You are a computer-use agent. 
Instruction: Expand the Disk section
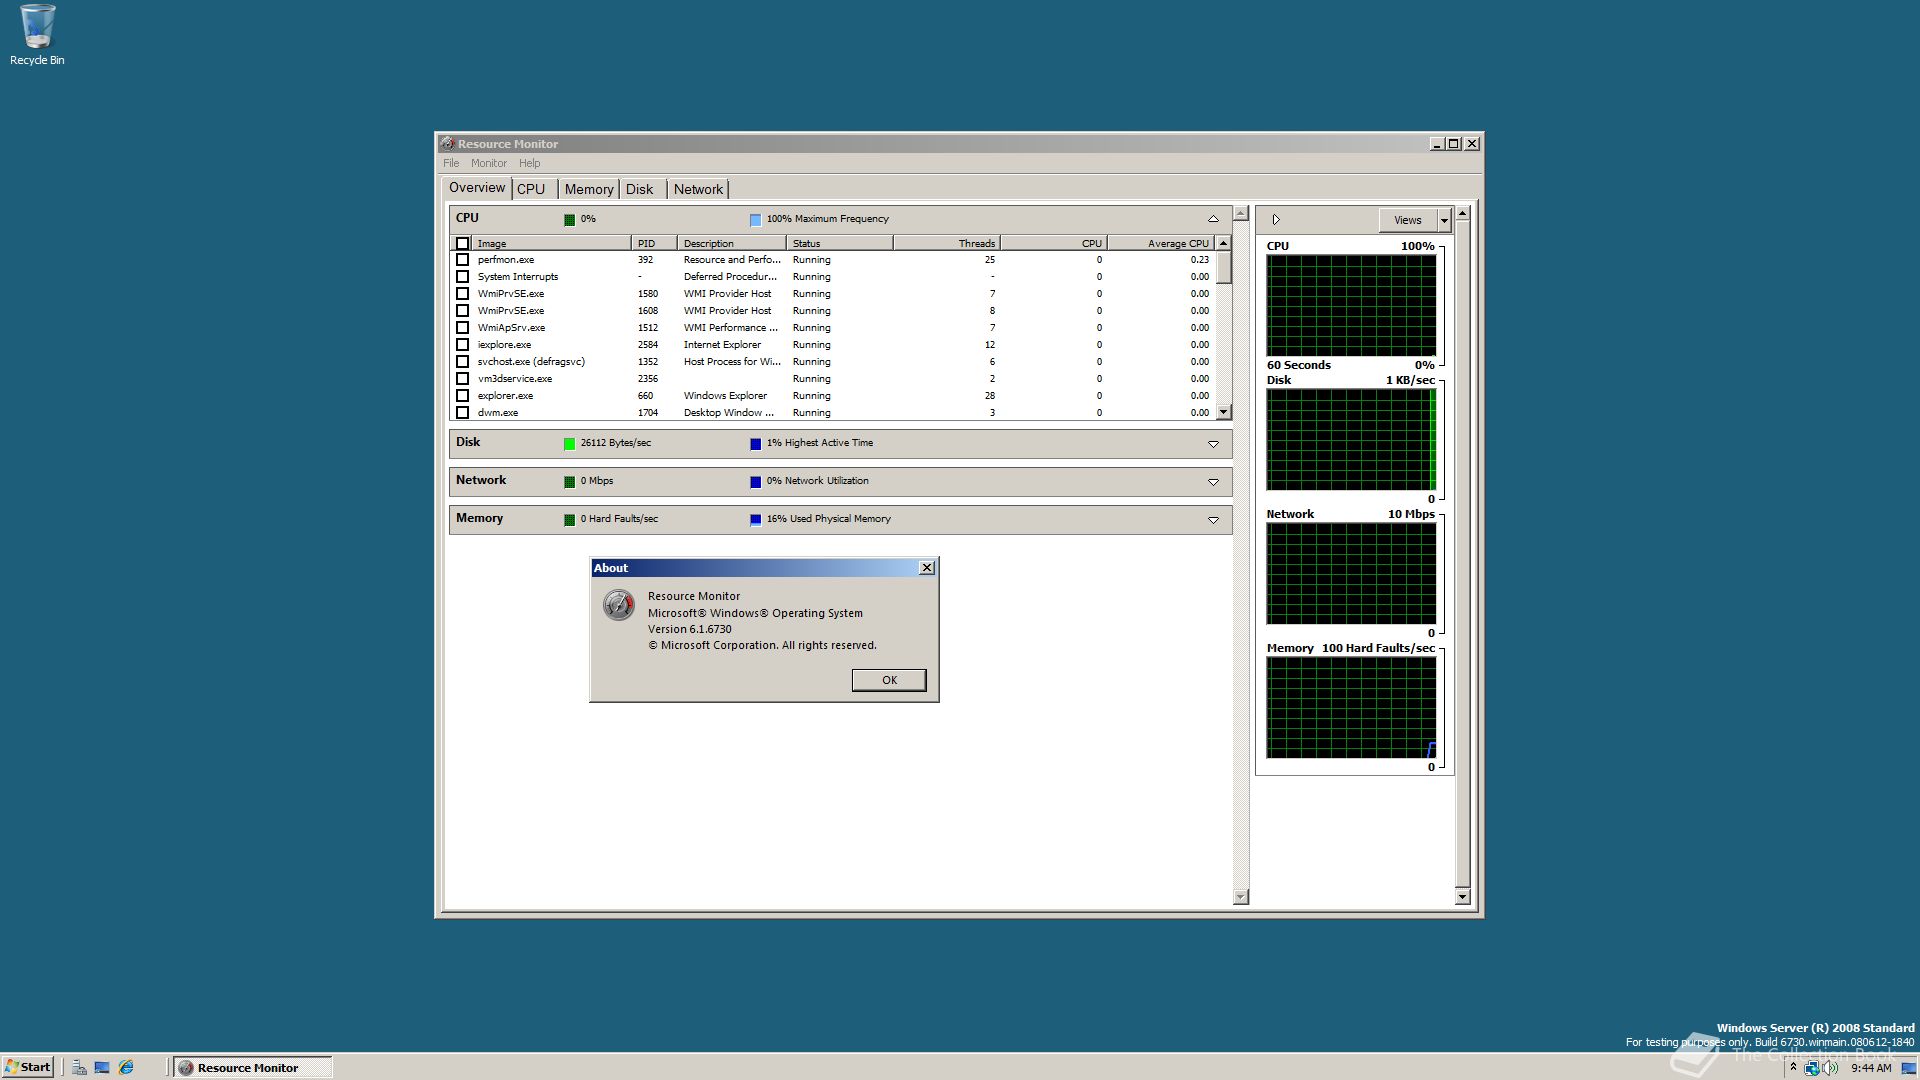[x=1213, y=444]
